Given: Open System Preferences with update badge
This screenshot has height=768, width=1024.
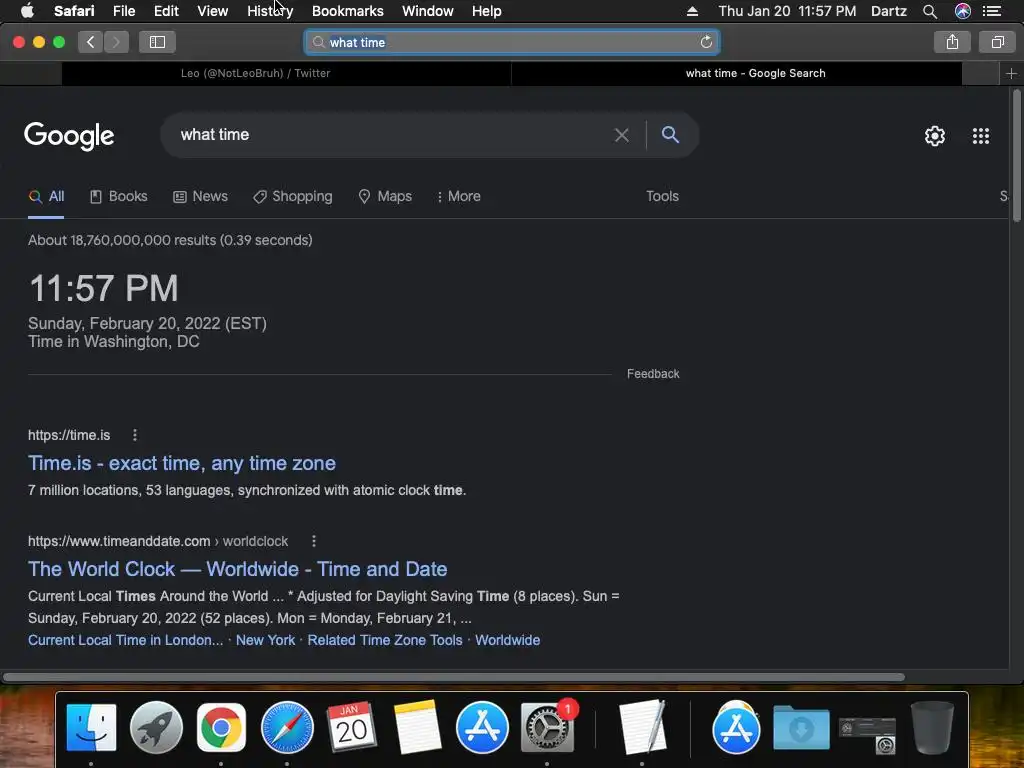Looking at the screenshot, I should pyautogui.click(x=547, y=727).
